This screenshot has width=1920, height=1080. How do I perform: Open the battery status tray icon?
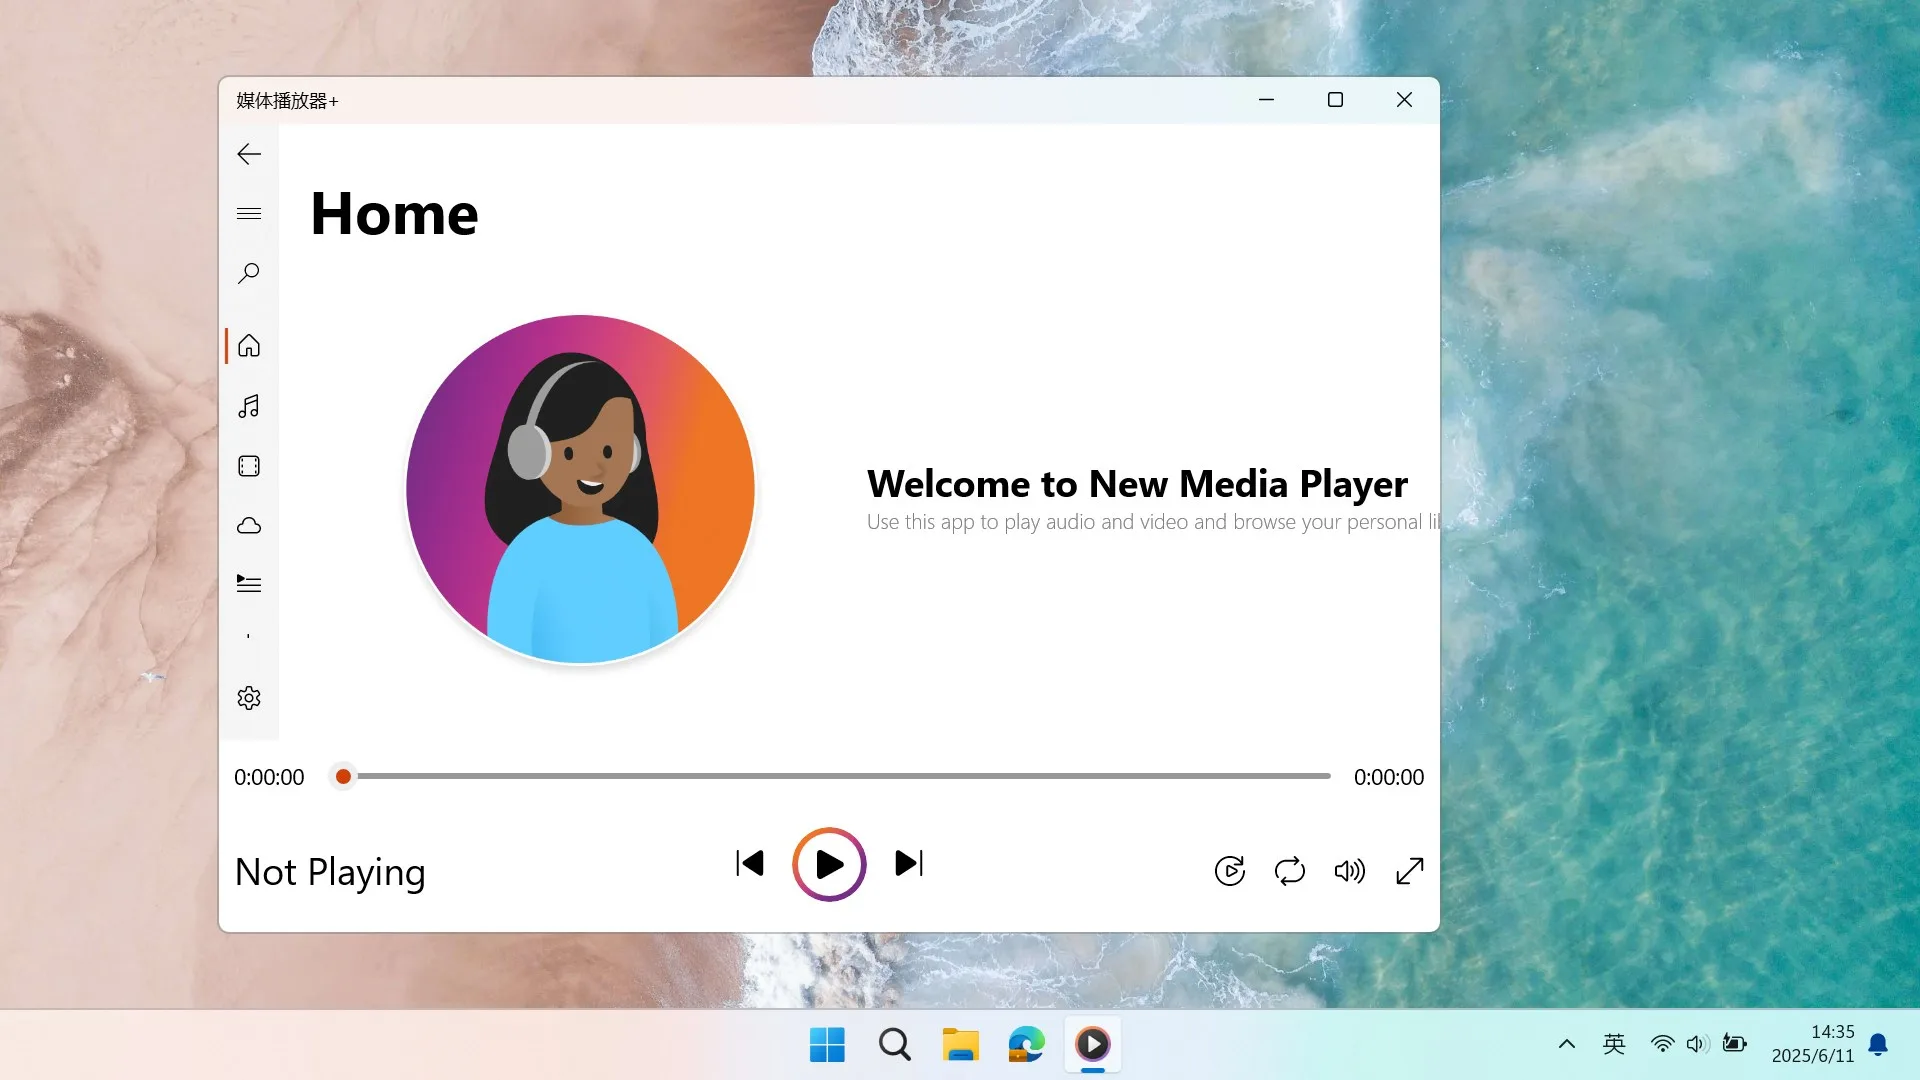tap(1735, 1044)
